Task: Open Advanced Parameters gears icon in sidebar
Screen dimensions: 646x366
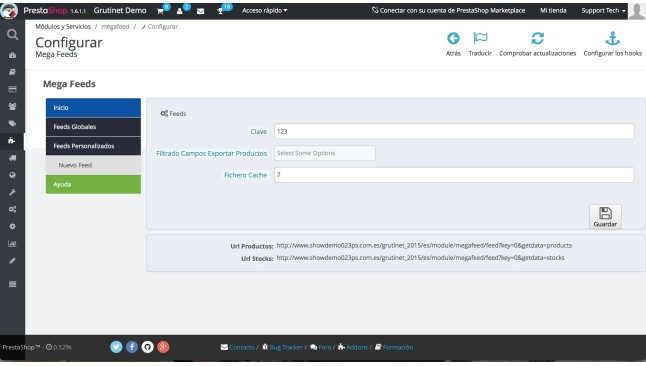Action: pos(12,209)
